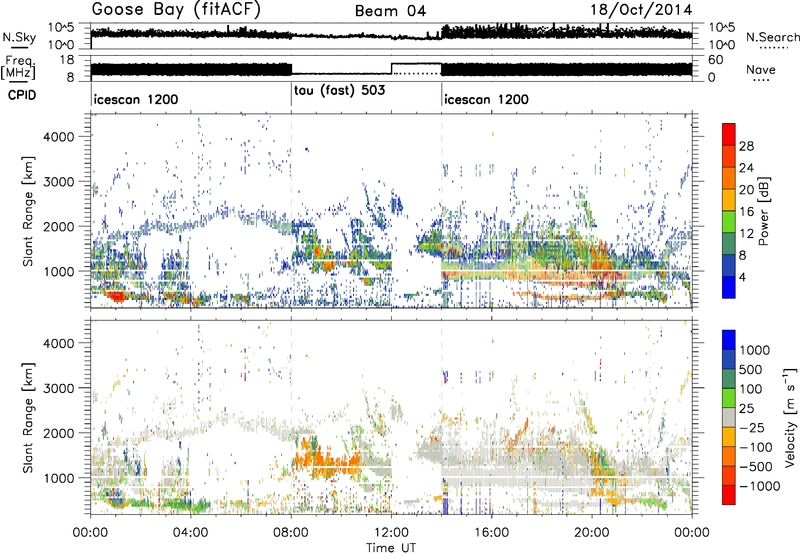This screenshot has height=554, width=800.
Task: Click the "60" Nave axis tick
Action: tap(716, 60)
